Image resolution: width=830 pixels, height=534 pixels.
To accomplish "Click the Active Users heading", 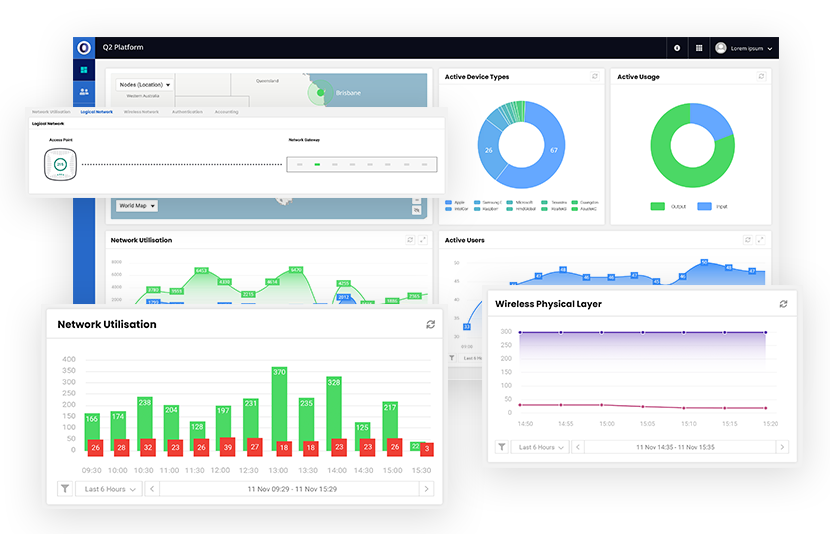I will coord(465,240).
